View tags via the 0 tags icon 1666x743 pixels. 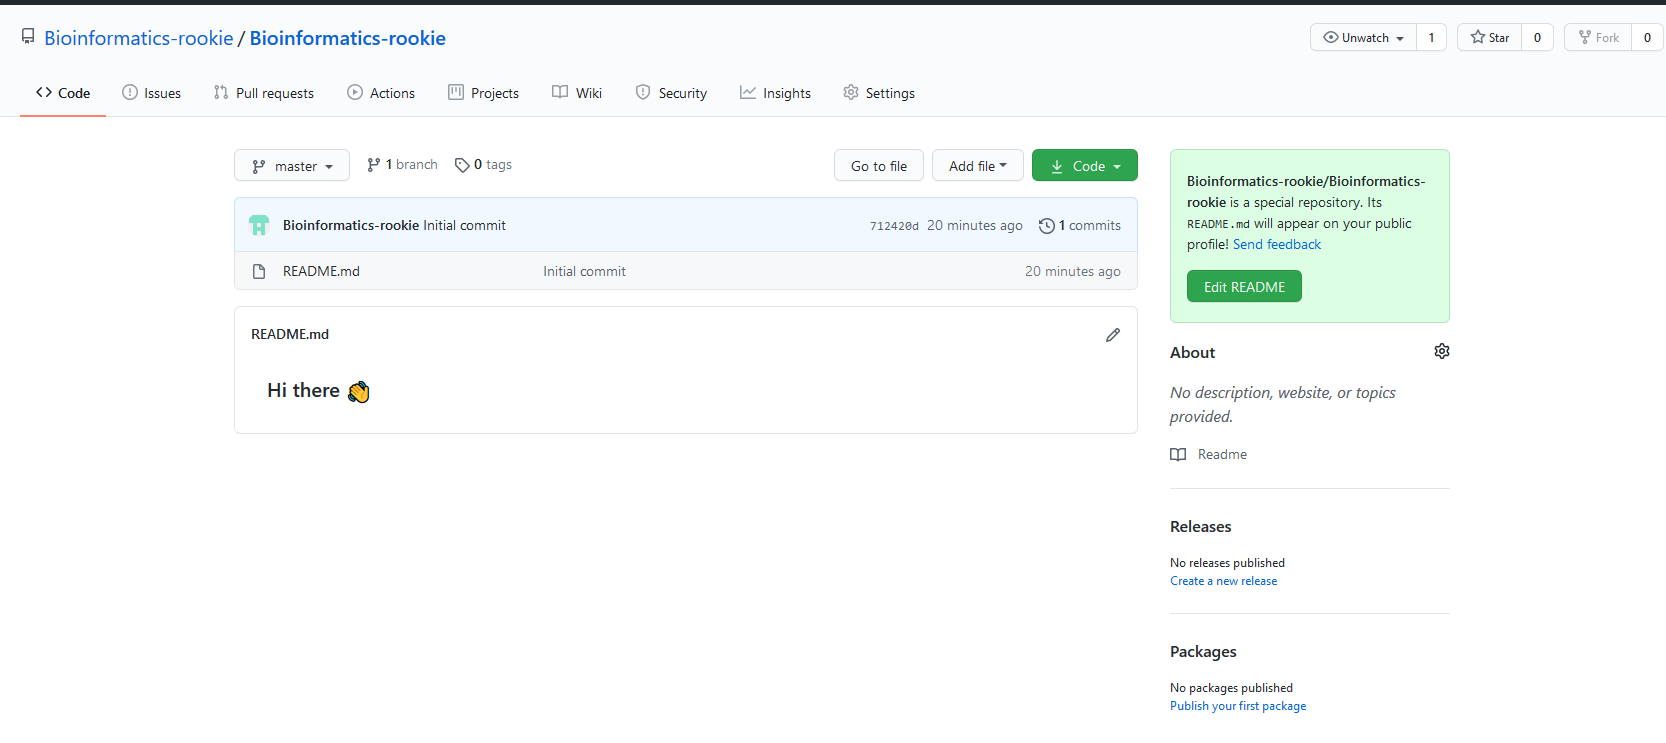pyautogui.click(x=462, y=165)
